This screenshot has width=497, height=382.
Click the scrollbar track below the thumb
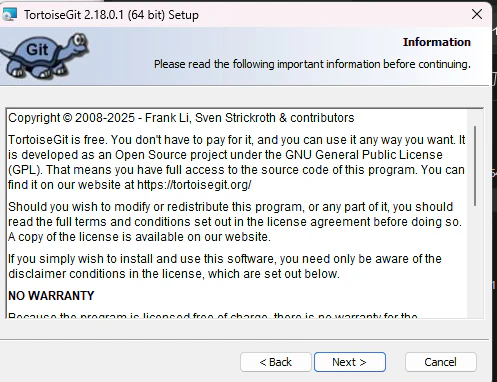tap(475, 262)
